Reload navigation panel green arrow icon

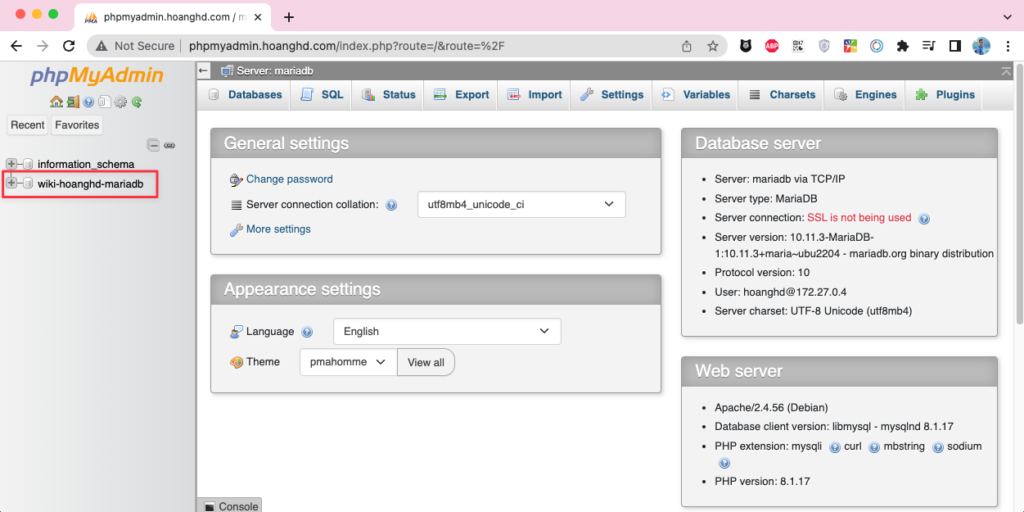(136, 102)
